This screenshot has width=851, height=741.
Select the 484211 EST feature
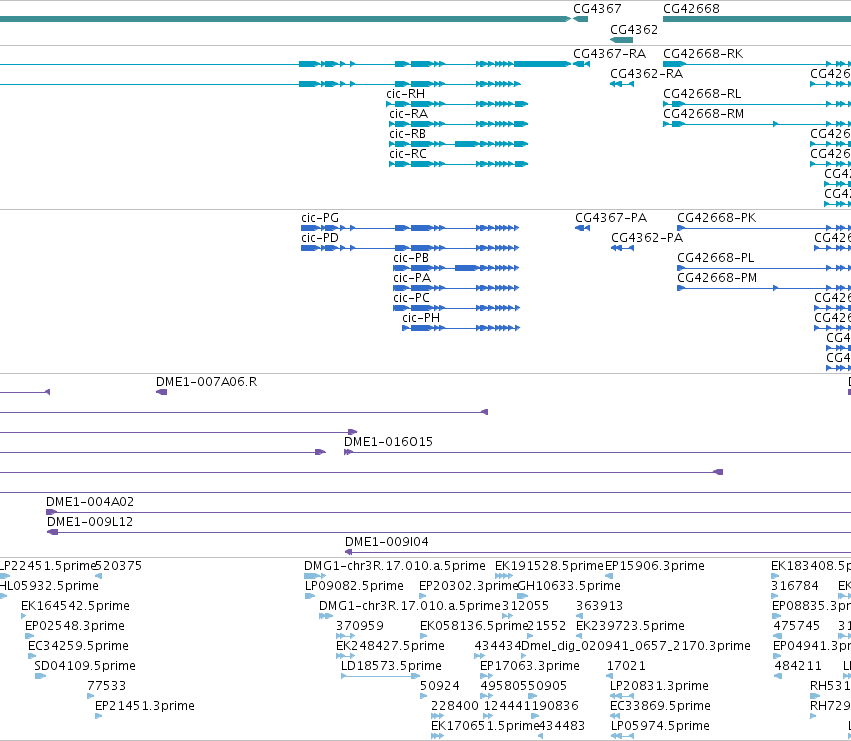point(778,676)
